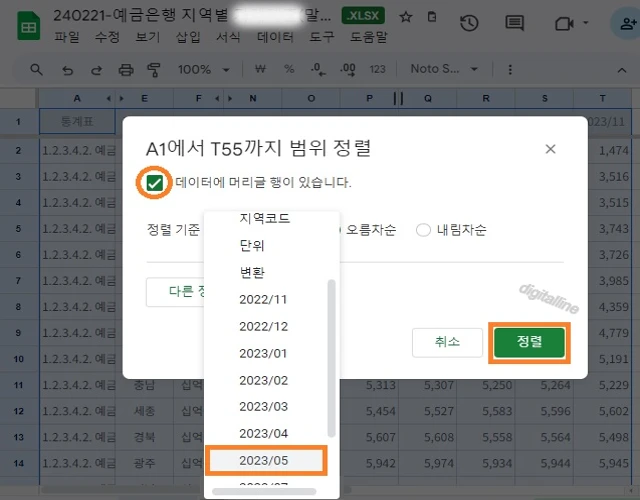Open version history clock icon
The height and width of the screenshot is (500, 640).
[469, 23]
